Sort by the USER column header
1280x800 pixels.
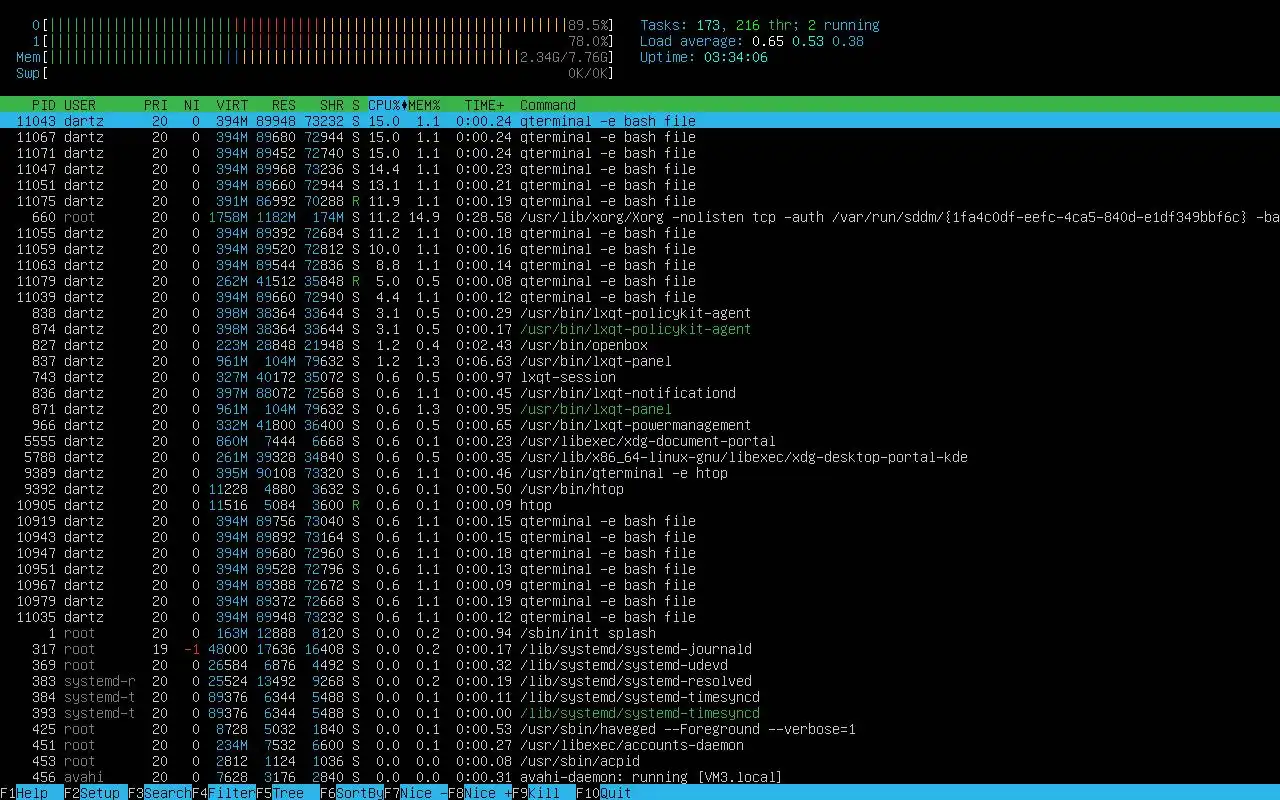(80, 105)
